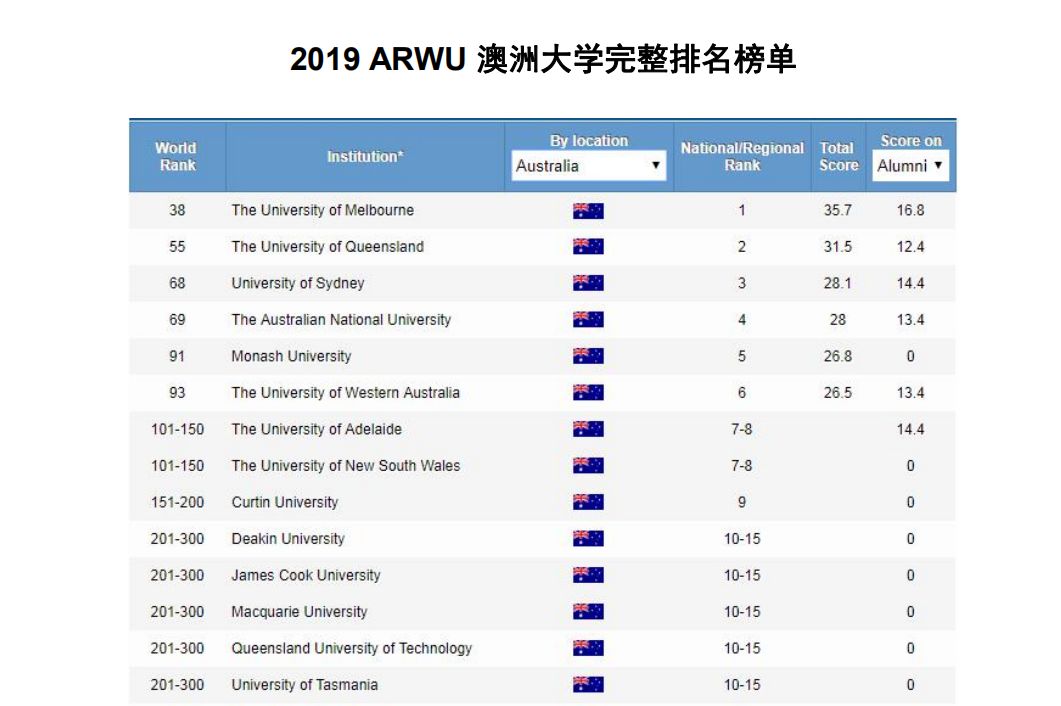Click the flag icon in Monash University row
The height and width of the screenshot is (706, 1061).
pyautogui.click(x=588, y=357)
